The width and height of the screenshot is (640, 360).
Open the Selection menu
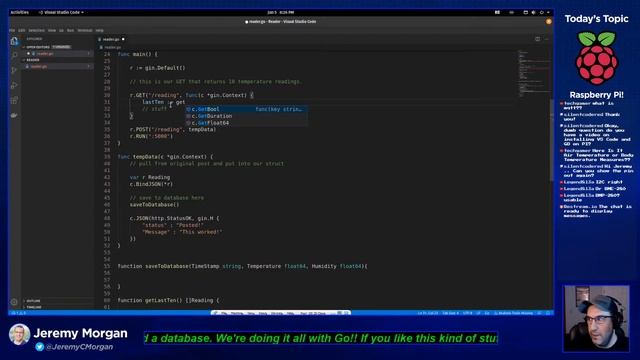tap(36, 30)
